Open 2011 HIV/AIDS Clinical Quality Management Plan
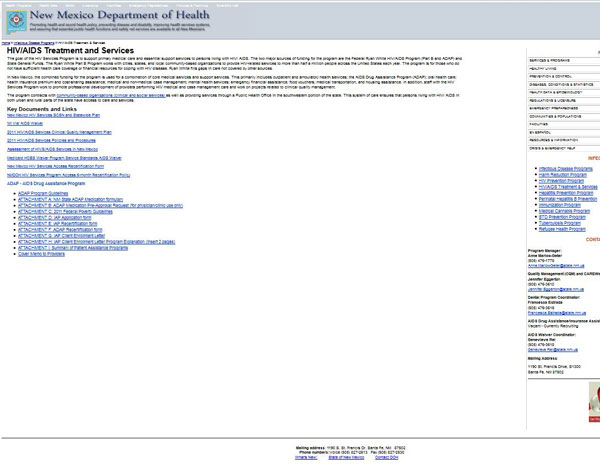The image size is (600, 464). click(59, 132)
